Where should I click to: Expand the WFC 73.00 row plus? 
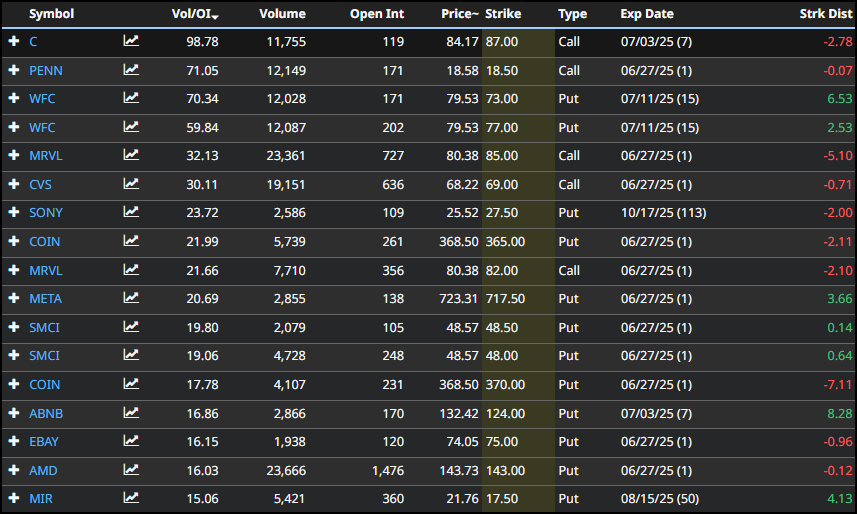pyautogui.click(x=14, y=98)
